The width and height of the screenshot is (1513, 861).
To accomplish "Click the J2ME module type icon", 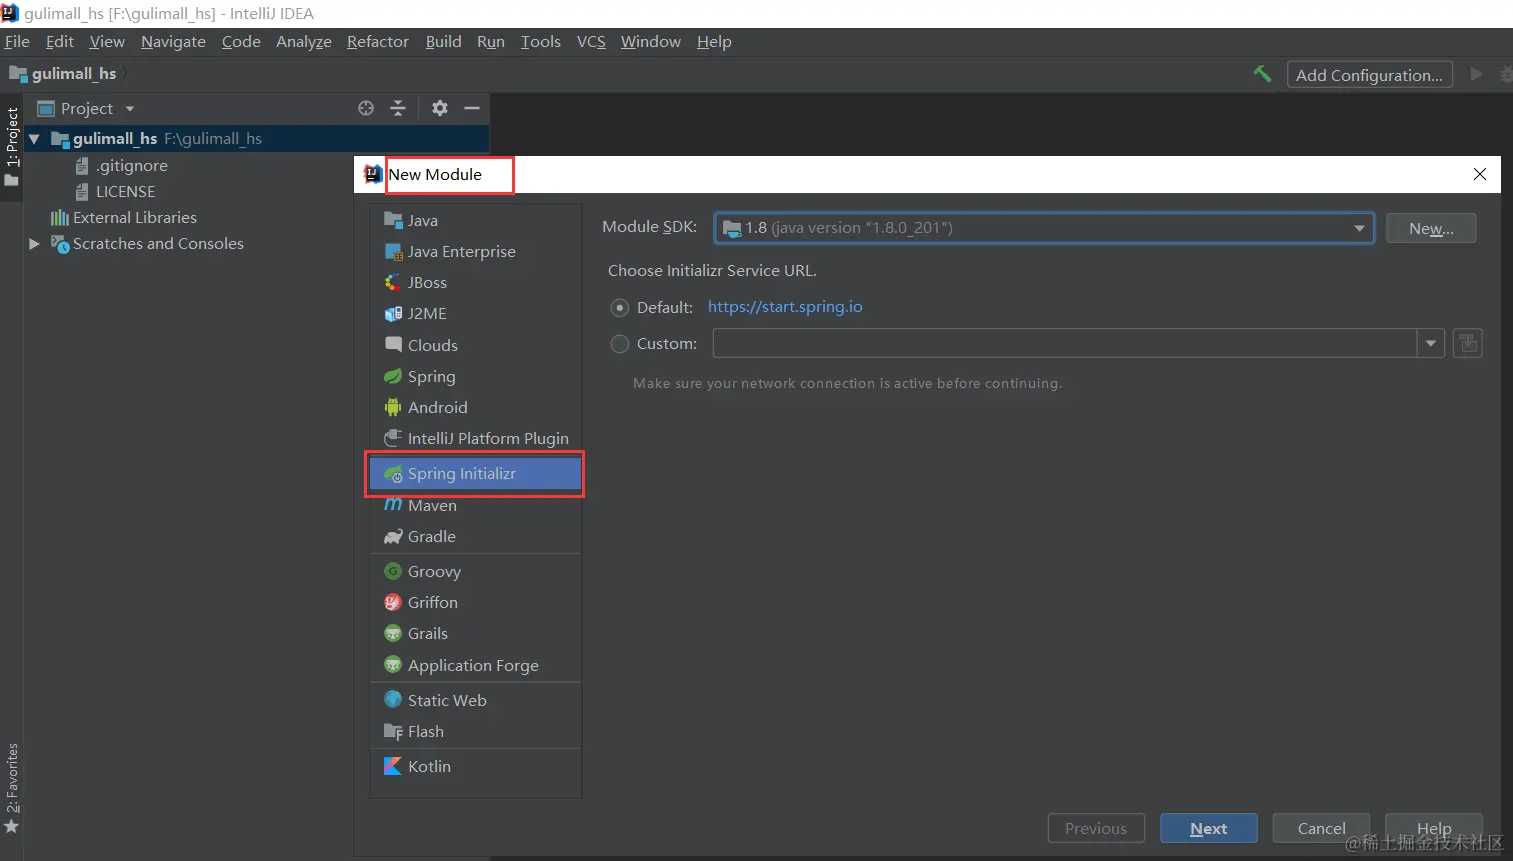I will point(393,314).
